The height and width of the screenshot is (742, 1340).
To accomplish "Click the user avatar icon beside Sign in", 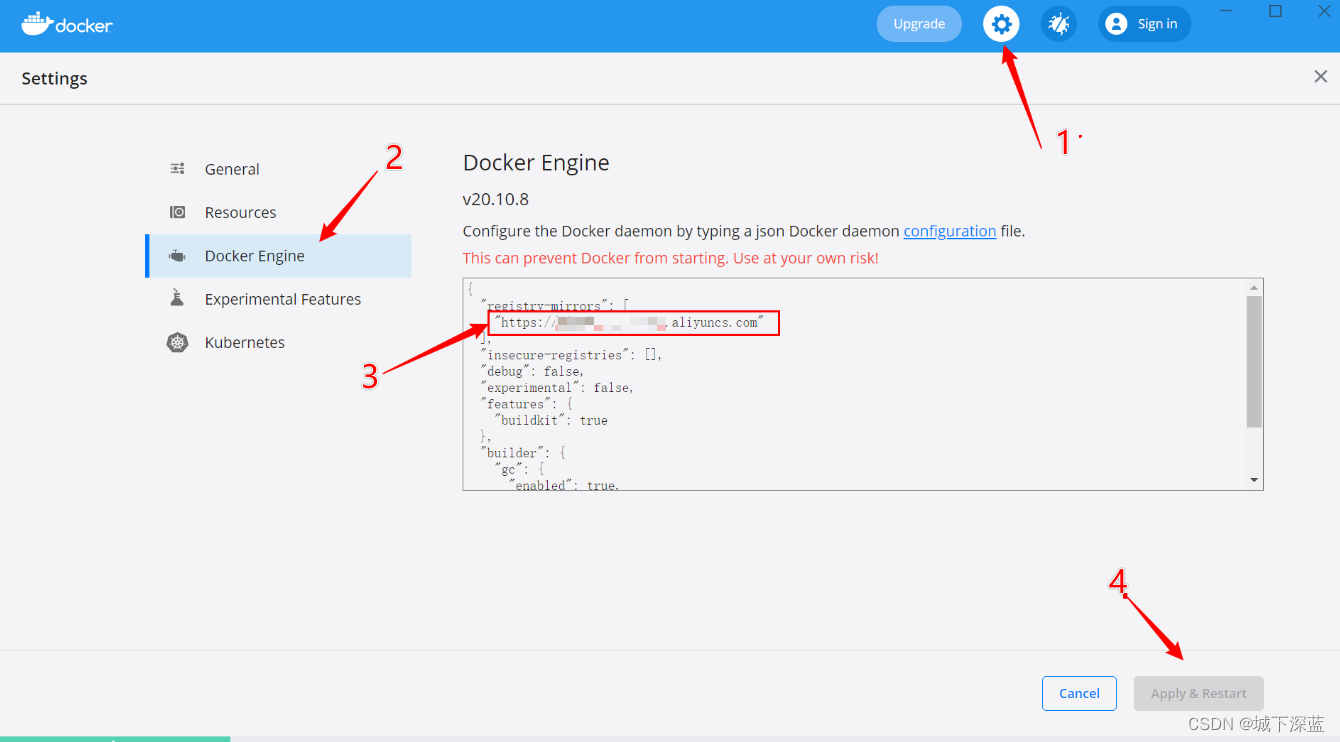I will 1117,24.
